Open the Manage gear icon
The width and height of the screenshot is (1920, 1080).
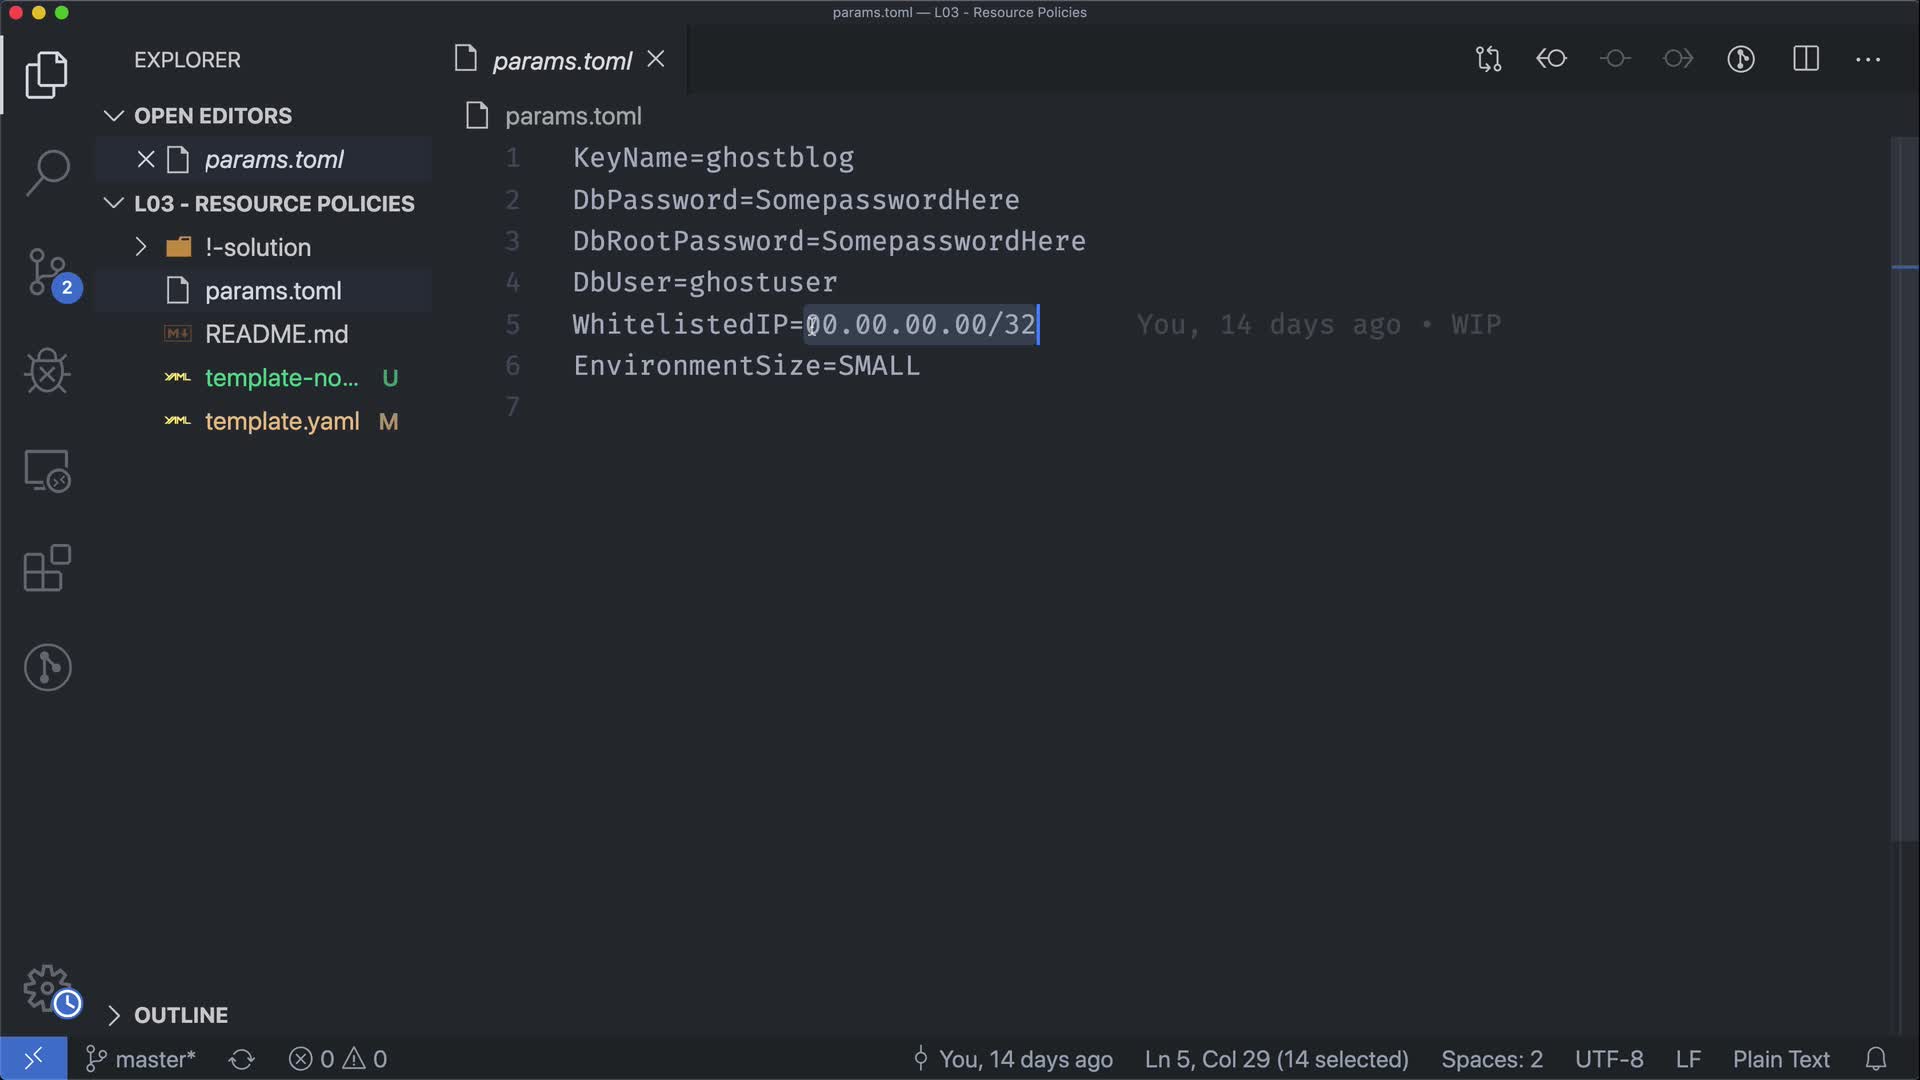coord(47,988)
